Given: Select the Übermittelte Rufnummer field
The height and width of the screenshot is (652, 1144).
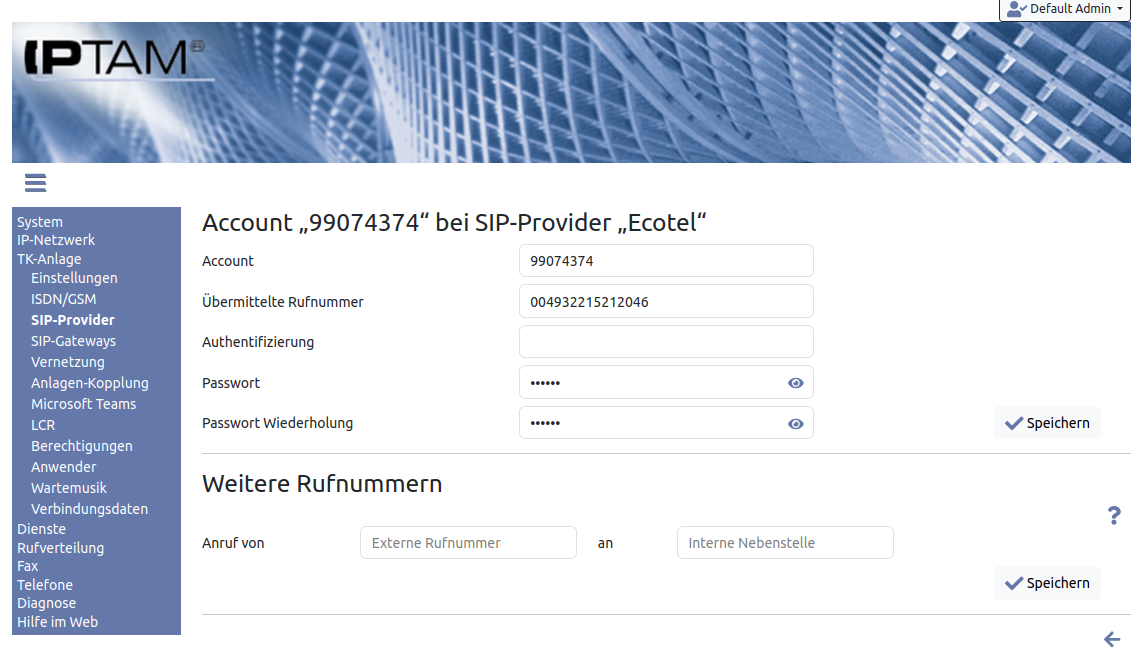Looking at the screenshot, I should point(666,301).
